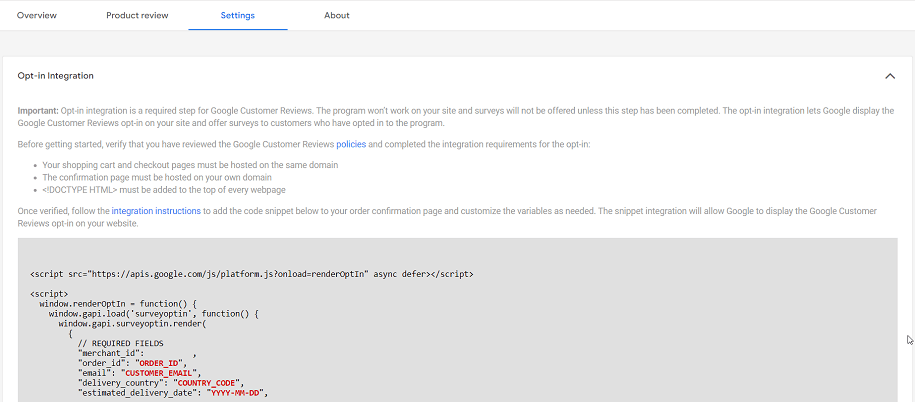Screen dimensions: 915x402
Task: Click the Opt-in Integration section title
Action: 56,76
